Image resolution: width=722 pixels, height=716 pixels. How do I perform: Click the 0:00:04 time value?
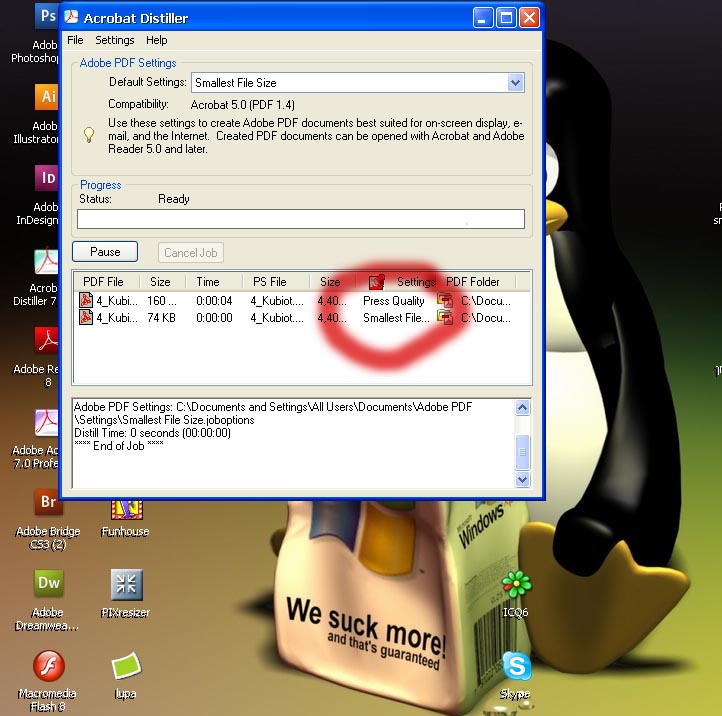(x=214, y=301)
